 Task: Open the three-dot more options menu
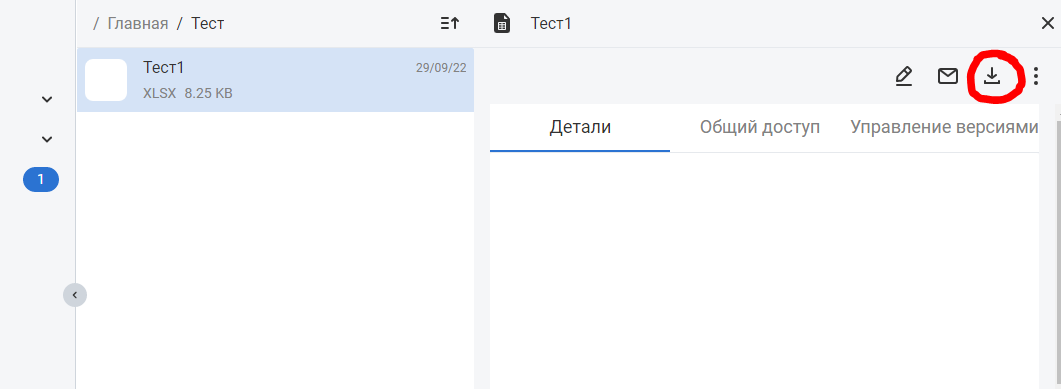(x=1036, y=76)
